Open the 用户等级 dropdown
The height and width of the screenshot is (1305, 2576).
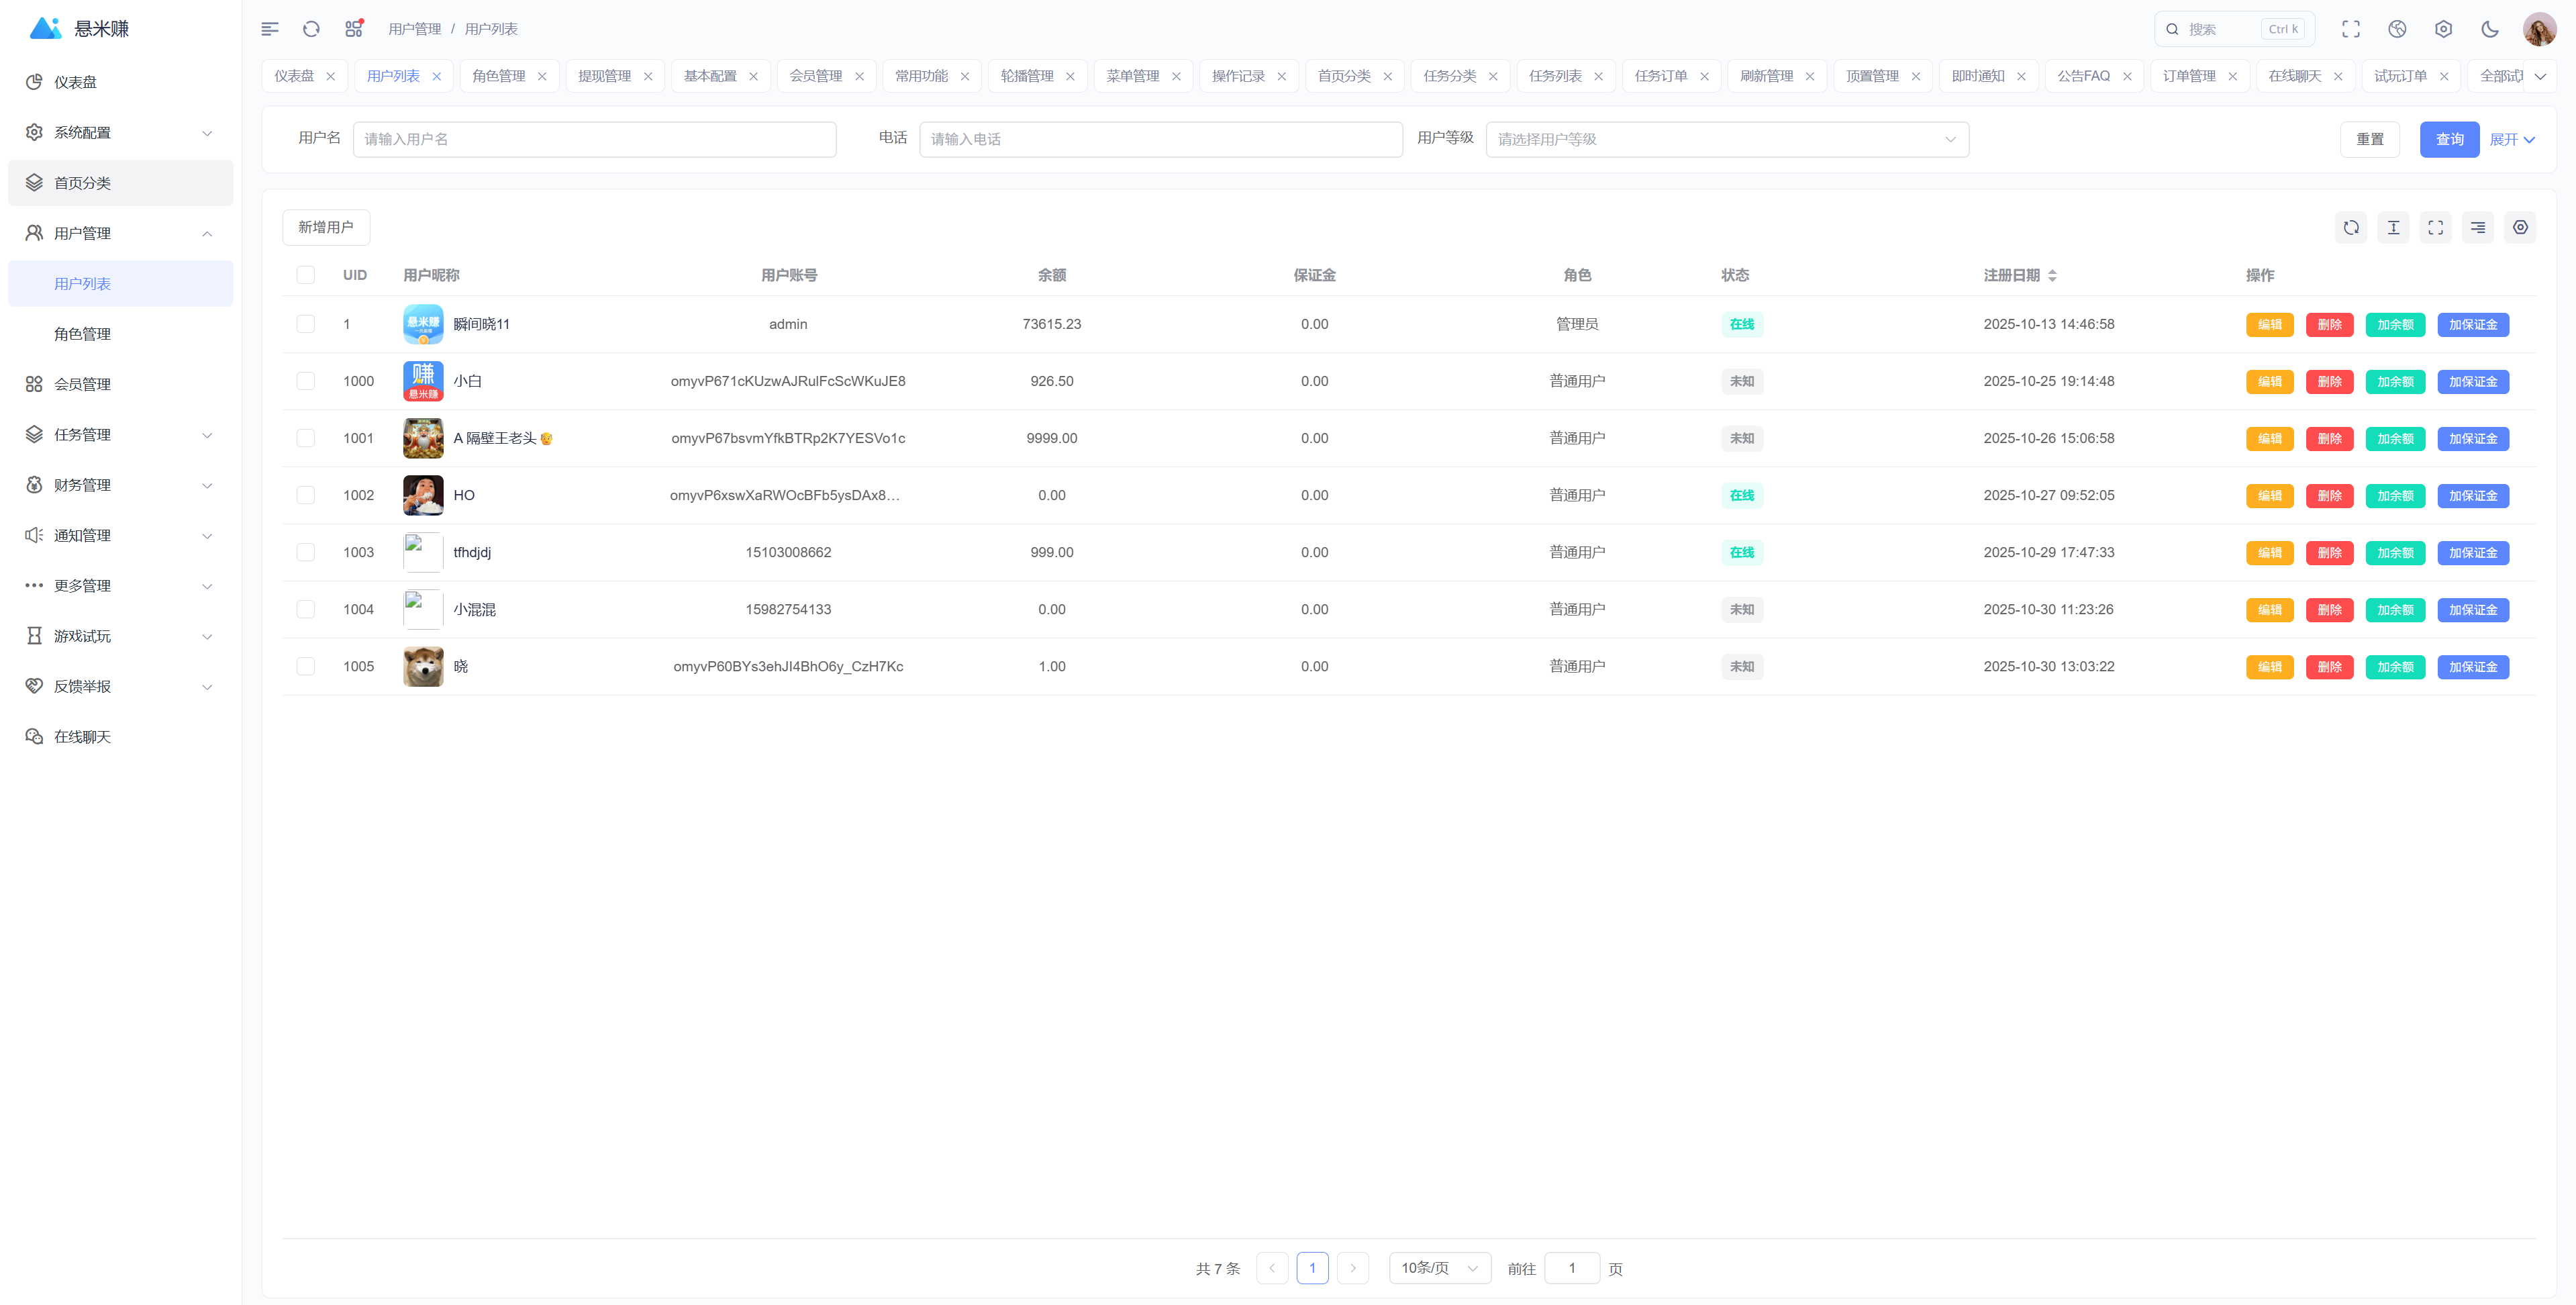tap(1726, 139)
